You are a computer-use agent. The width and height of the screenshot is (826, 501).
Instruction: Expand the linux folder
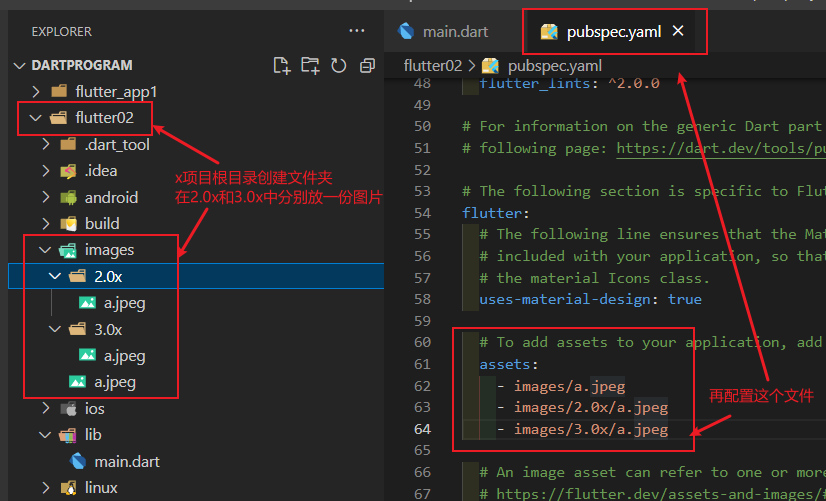(46, 487)
